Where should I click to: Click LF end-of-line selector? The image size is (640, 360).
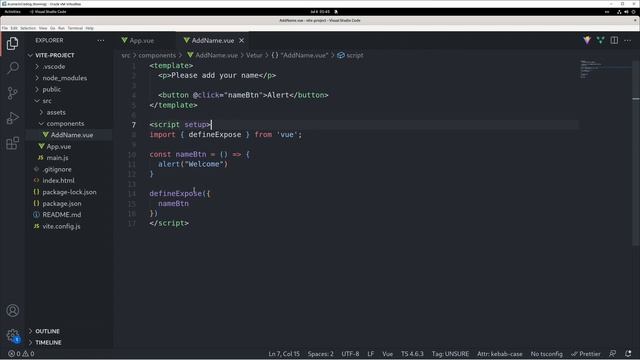(371, 354)
